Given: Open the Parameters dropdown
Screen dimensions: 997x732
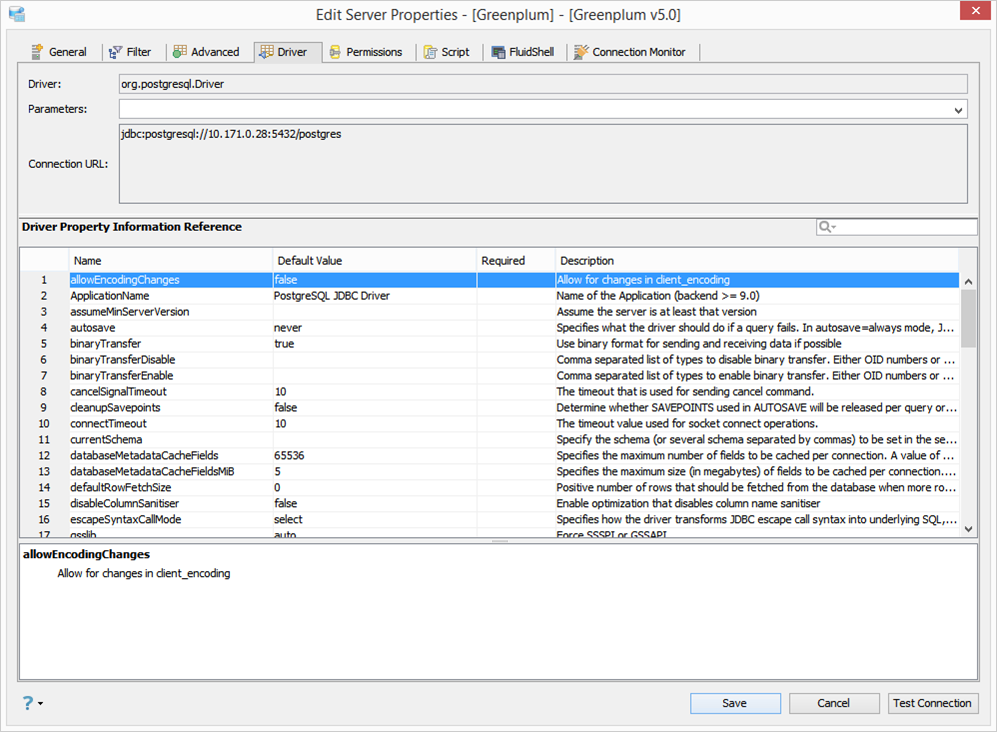Looking at the screenshot, I should 959,109.
